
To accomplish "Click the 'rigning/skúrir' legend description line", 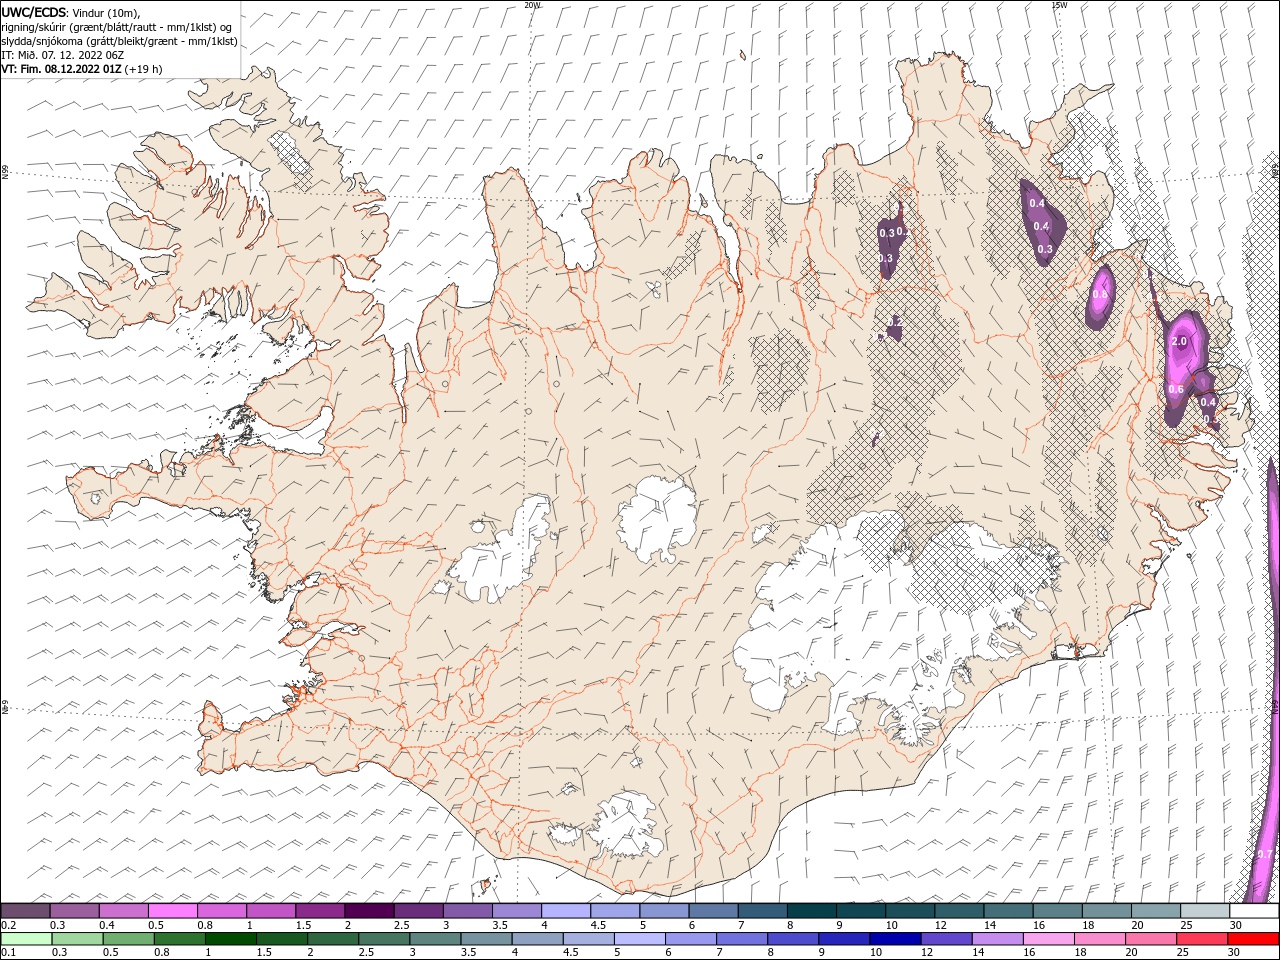I will pyautogui.click(x=118, y=27).
